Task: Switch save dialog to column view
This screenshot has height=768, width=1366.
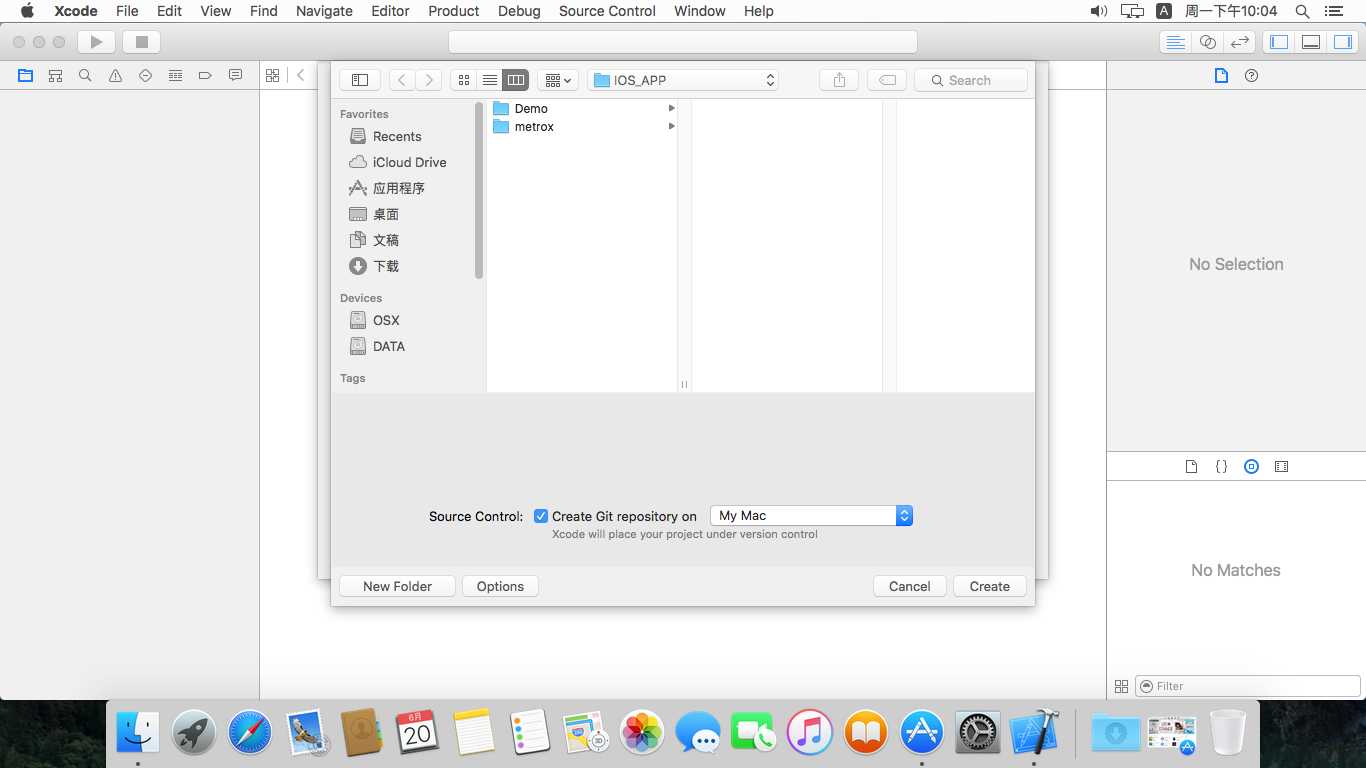Action: pyautogui.click(x=516, y=80)
